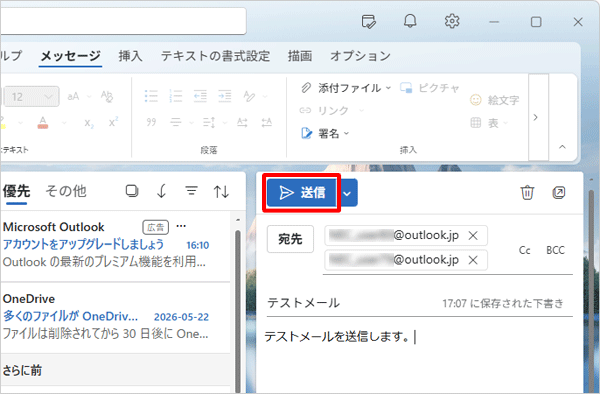
Task: Insert a numbered list
Action: point(176,96)
